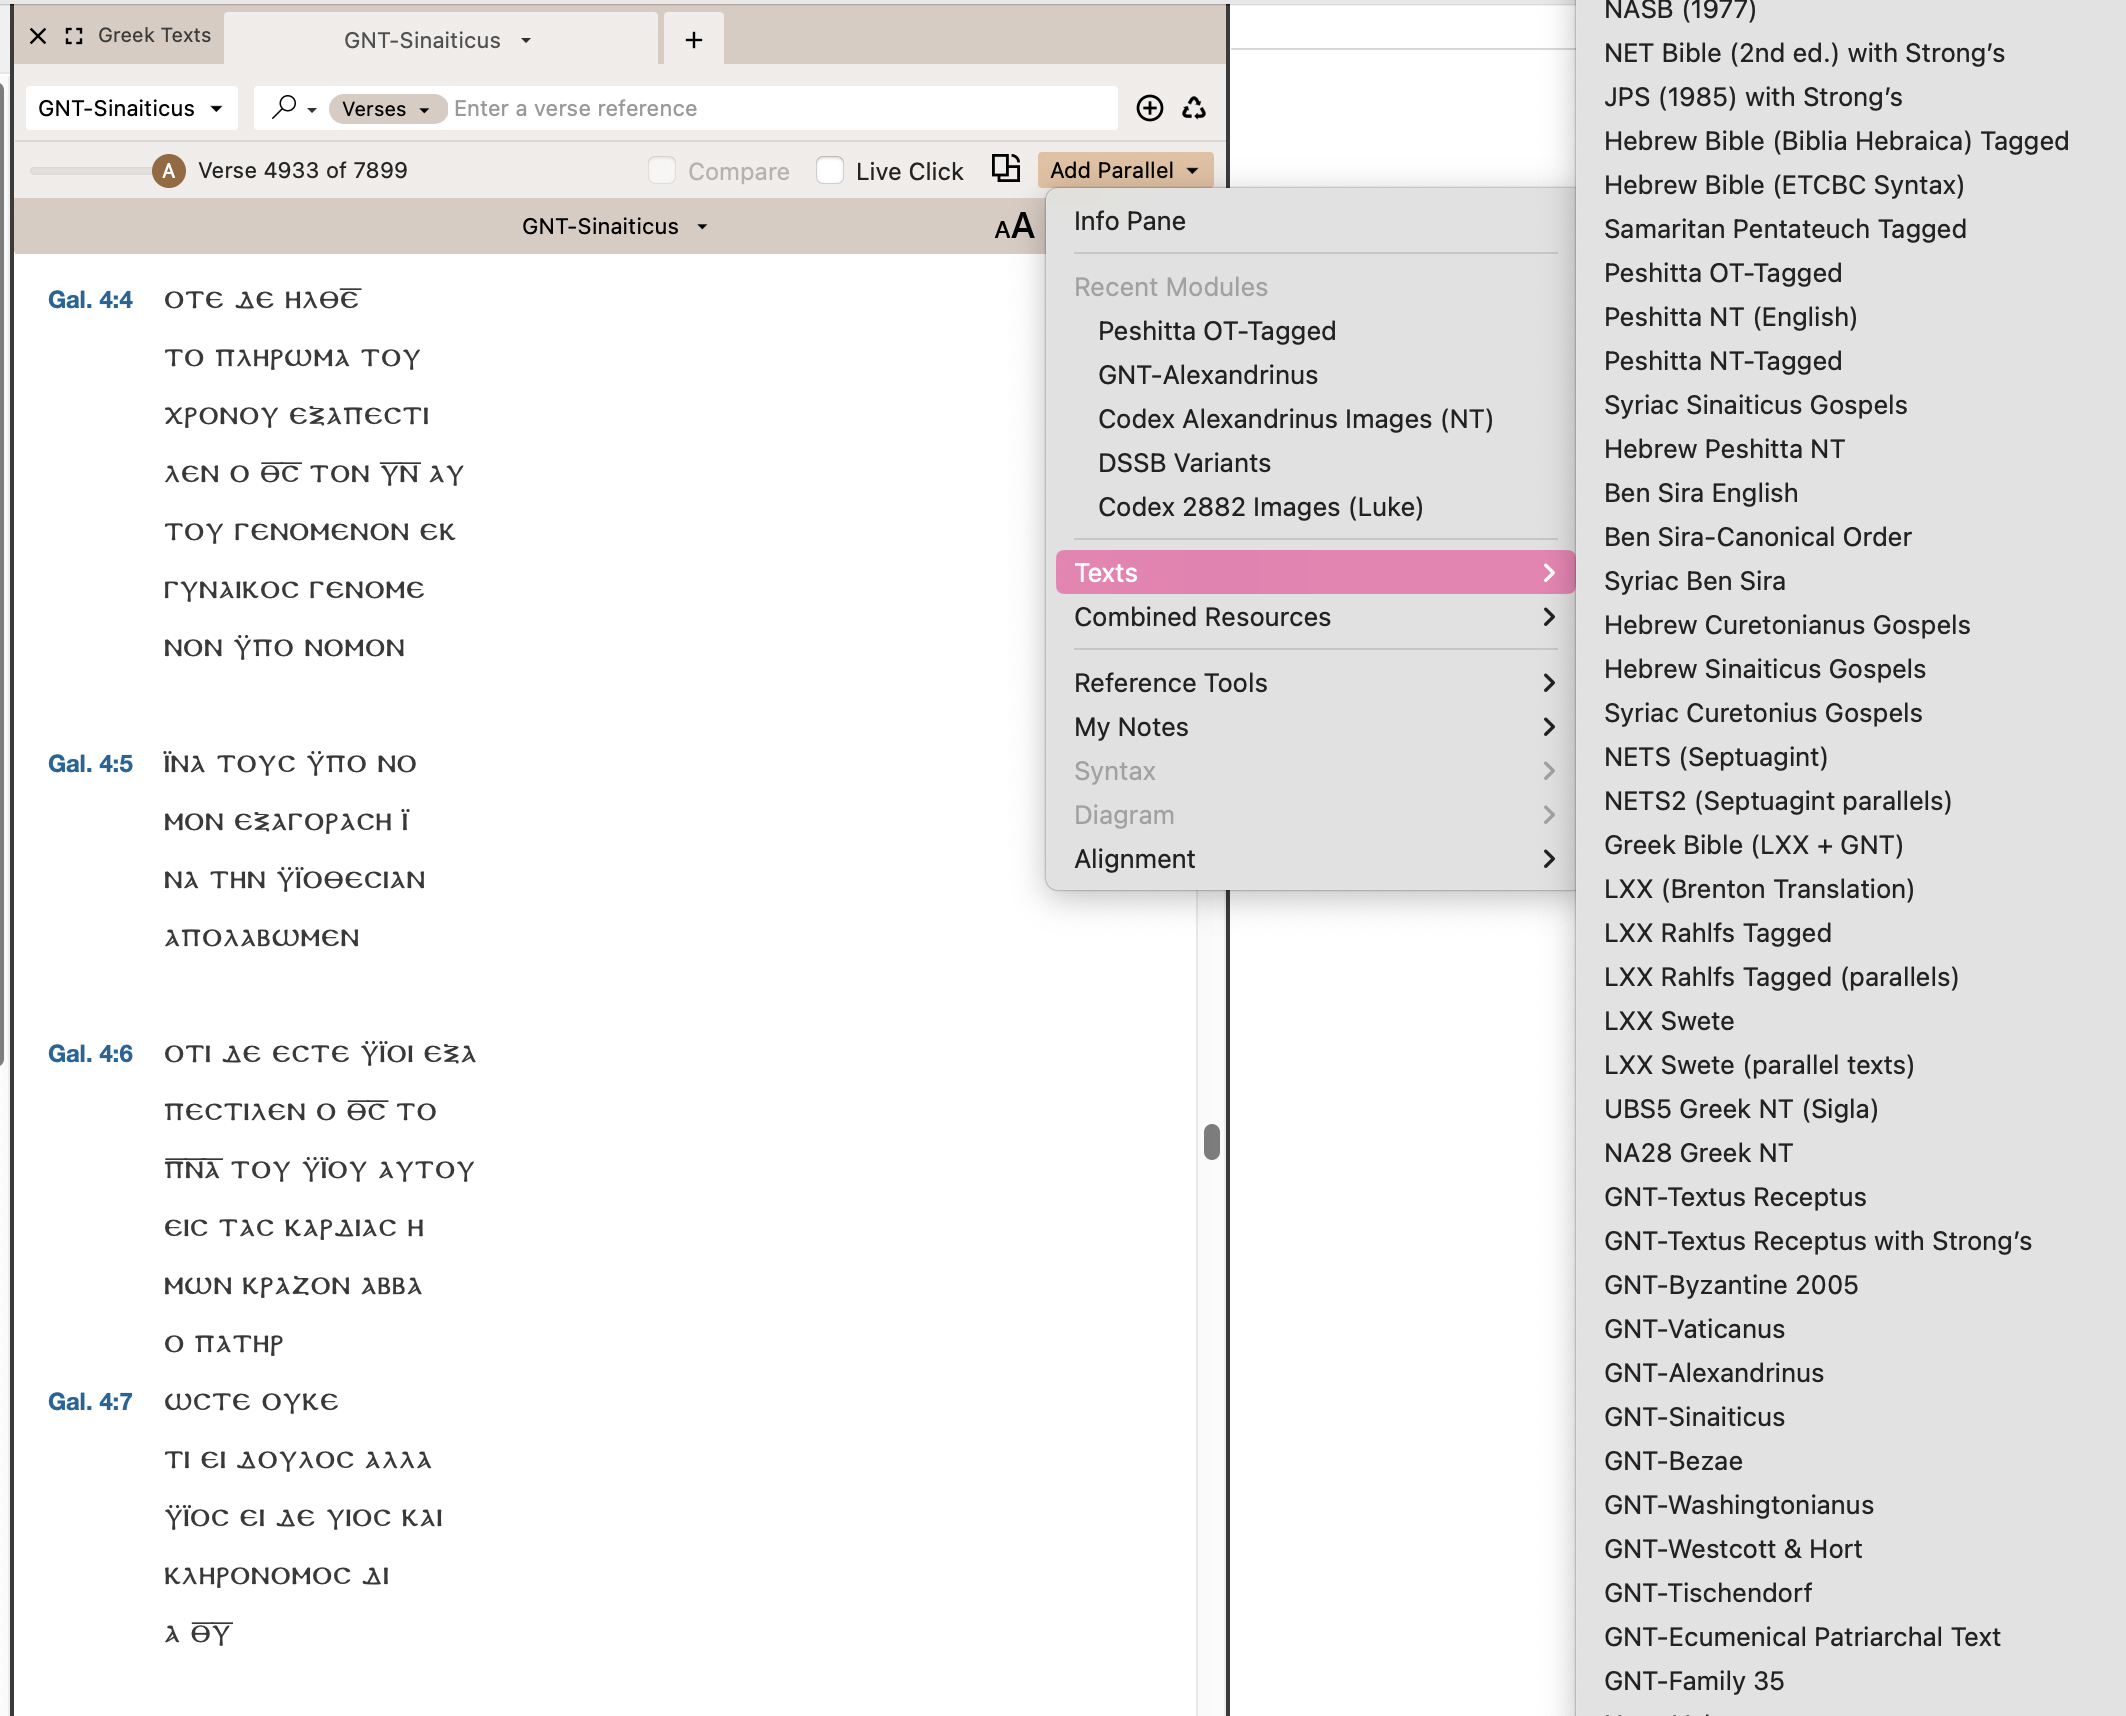The width and height of the screenshot is (2126, 1716).
Task: Expand the My Notes submenu
Action: [x=1315, y=727]
